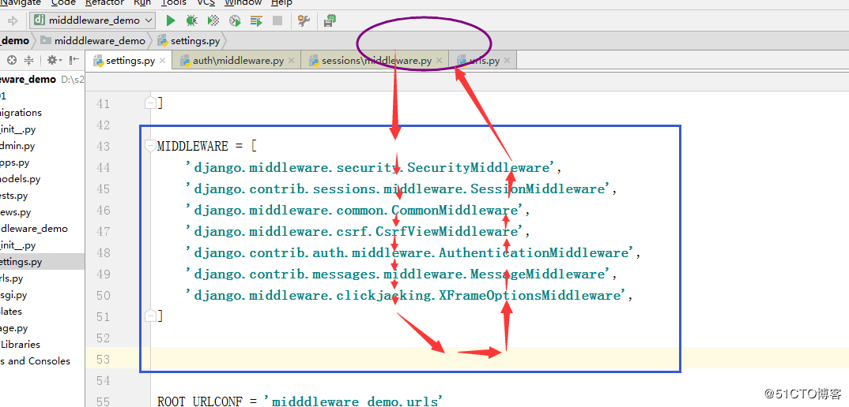Select manage.py in project tree
The width and height of the screenshot is (849, 407).
pyautogui.click(x=14, y=328)
